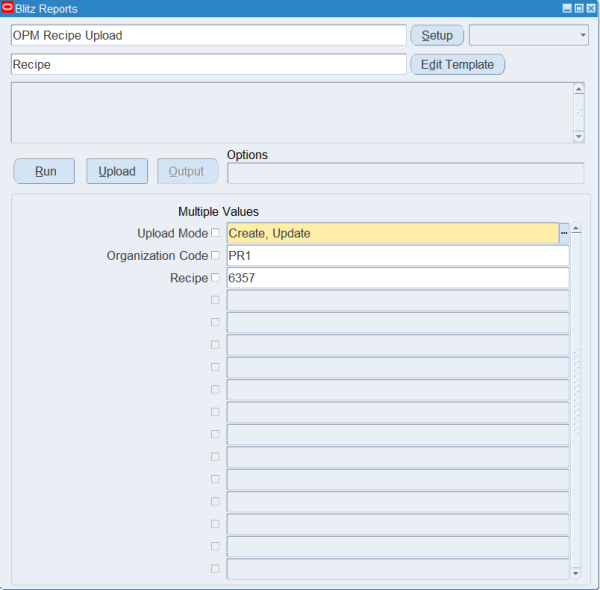This screenshot has height=590, width=600.
Task: Click the parameters list scroll up arrow
Action: [x=576, y=229]
